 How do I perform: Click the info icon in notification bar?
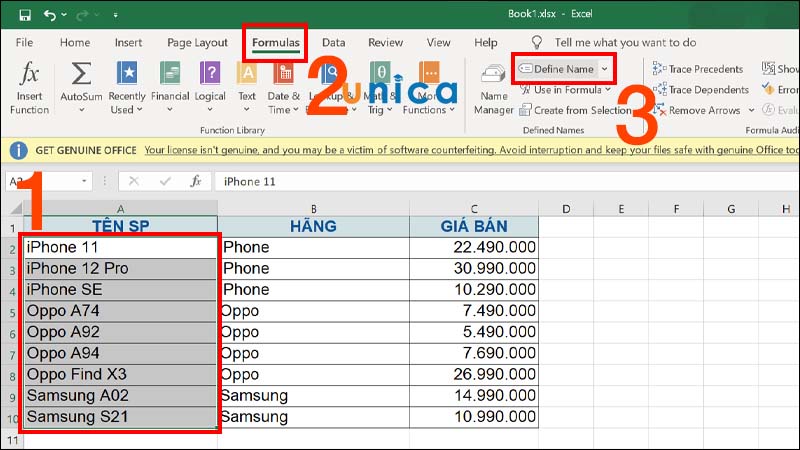coord(18,150)
